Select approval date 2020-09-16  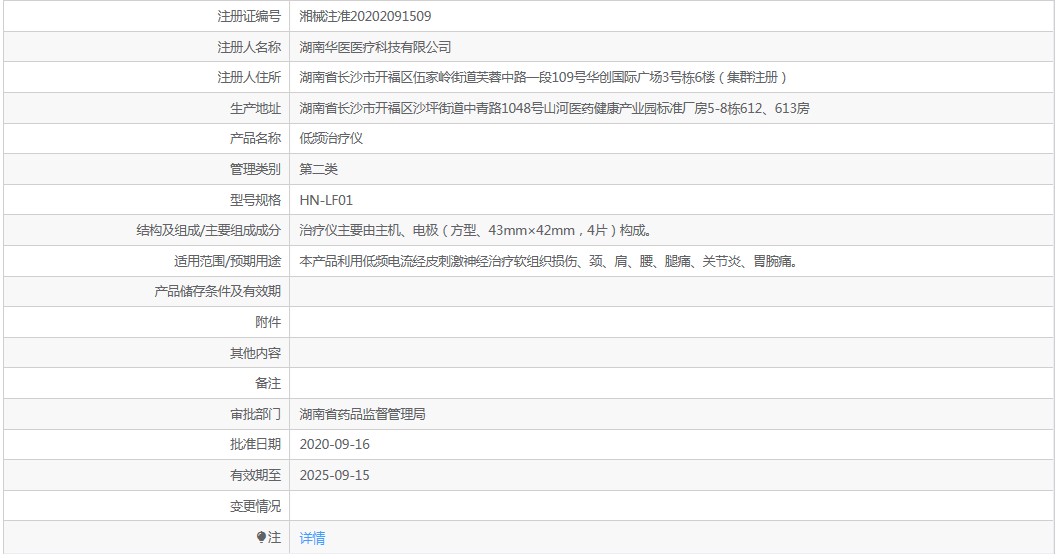tap(334, 444)
